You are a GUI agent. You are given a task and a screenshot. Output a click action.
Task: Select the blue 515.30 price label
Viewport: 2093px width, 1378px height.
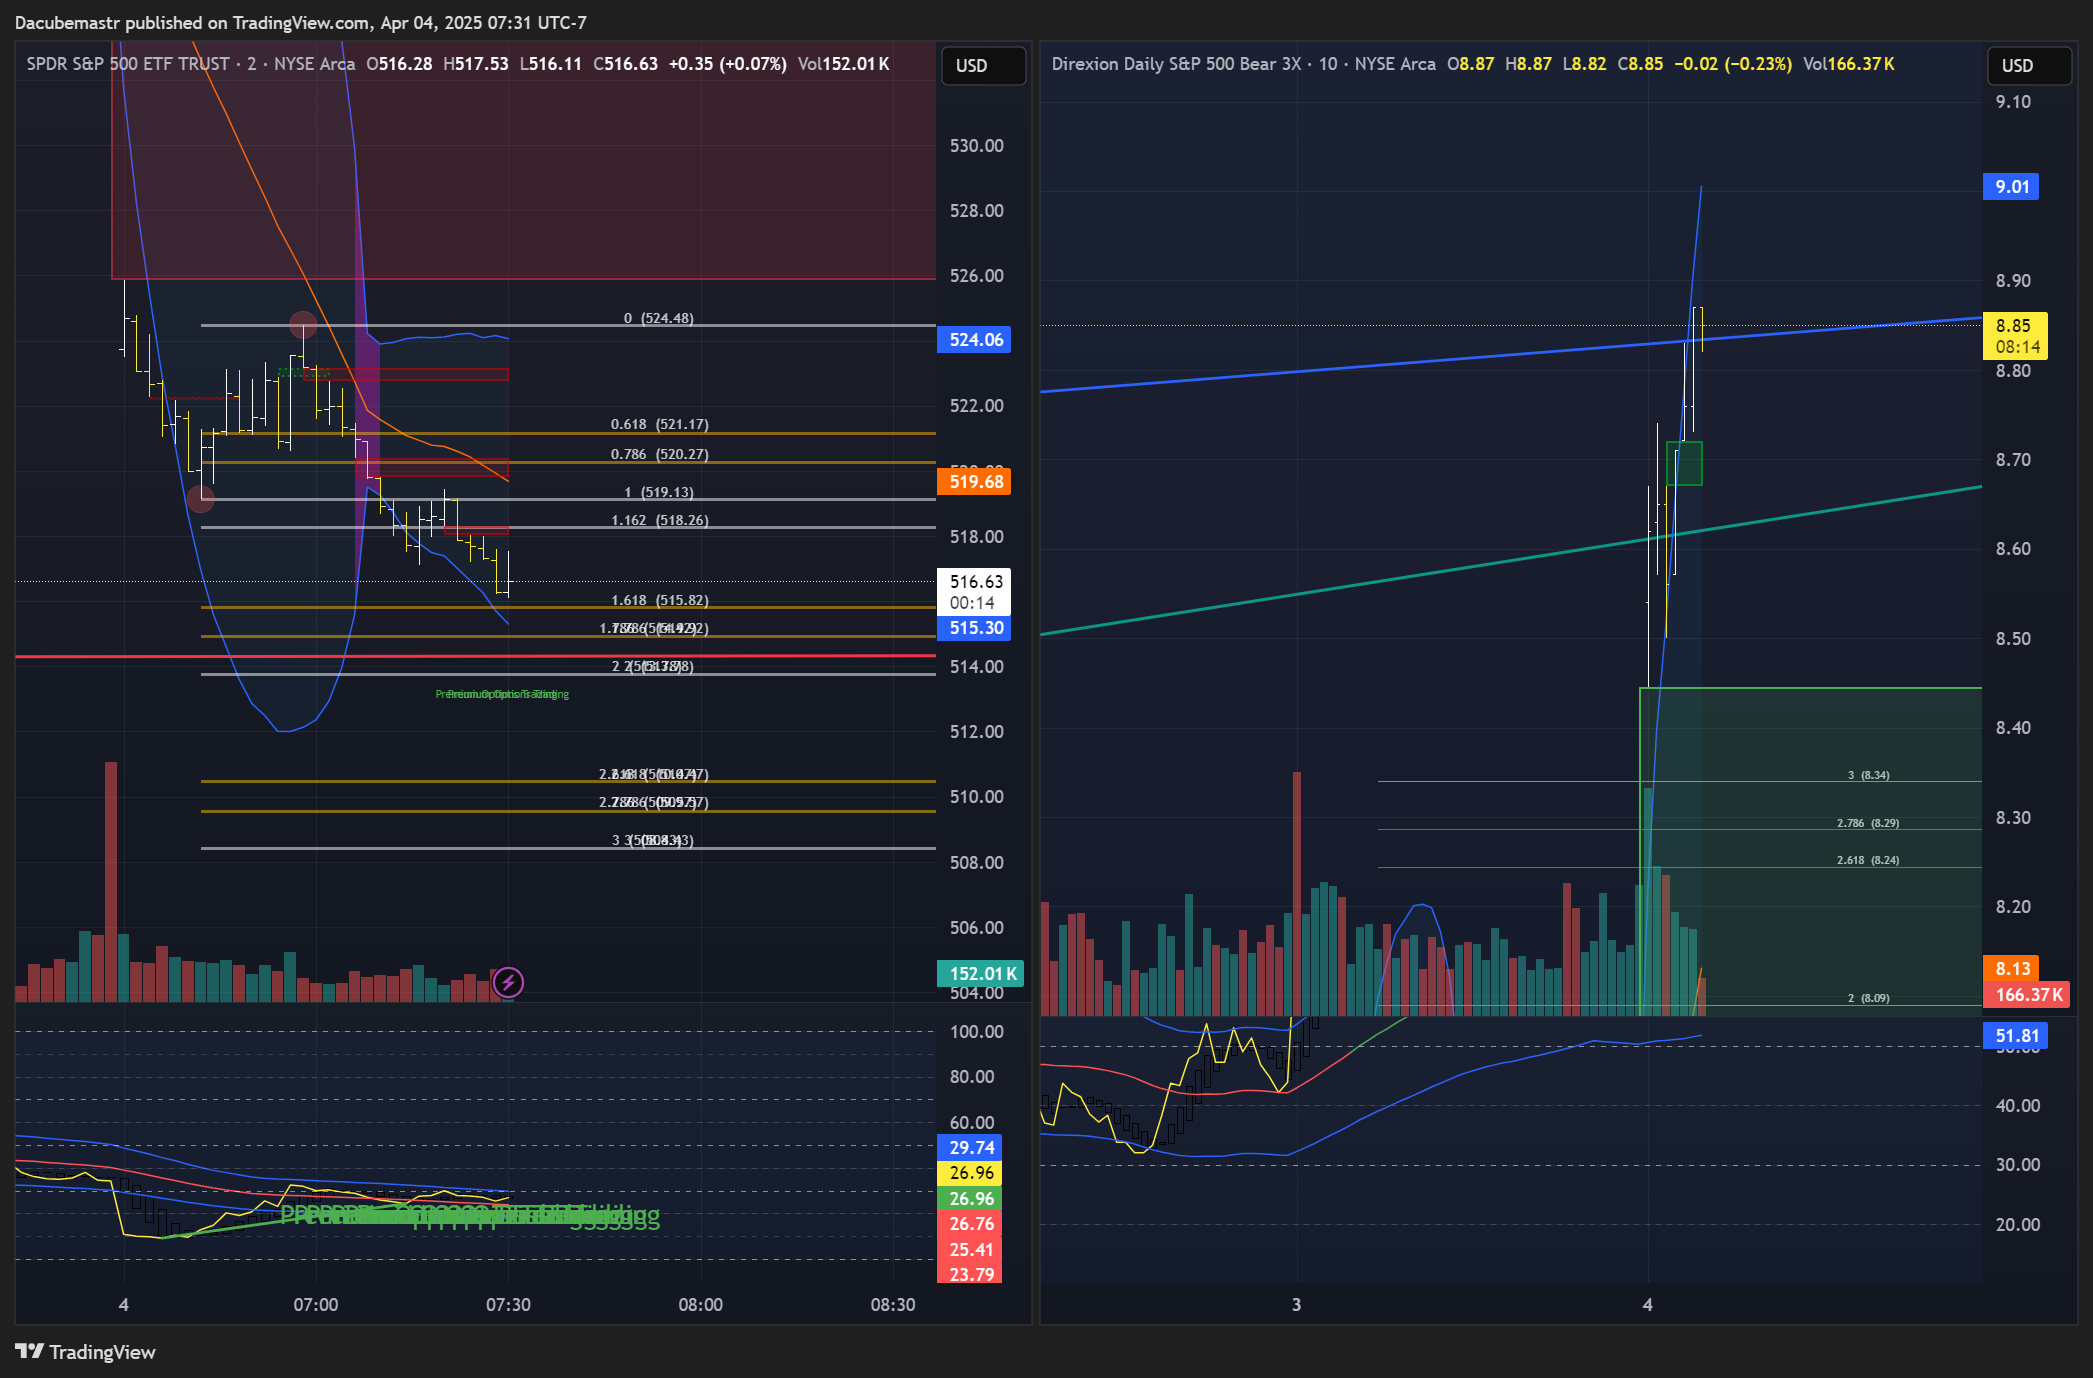(x=975, y=628)
